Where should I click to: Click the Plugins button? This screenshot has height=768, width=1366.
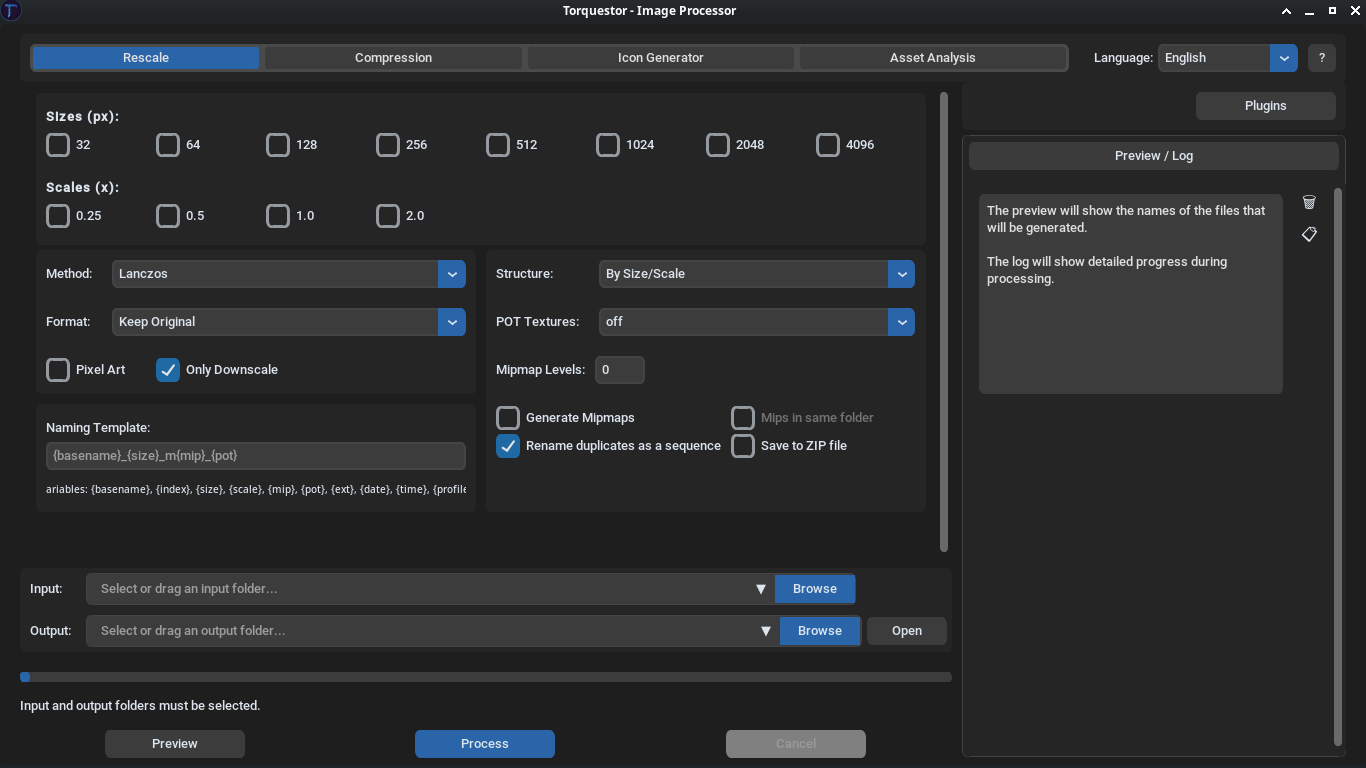tap(1265, 106)
